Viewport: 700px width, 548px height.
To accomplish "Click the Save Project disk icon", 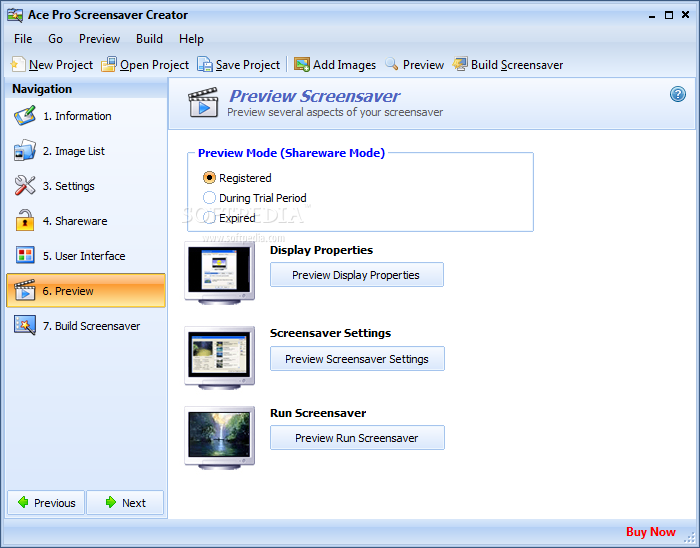I will pos(205,64).
